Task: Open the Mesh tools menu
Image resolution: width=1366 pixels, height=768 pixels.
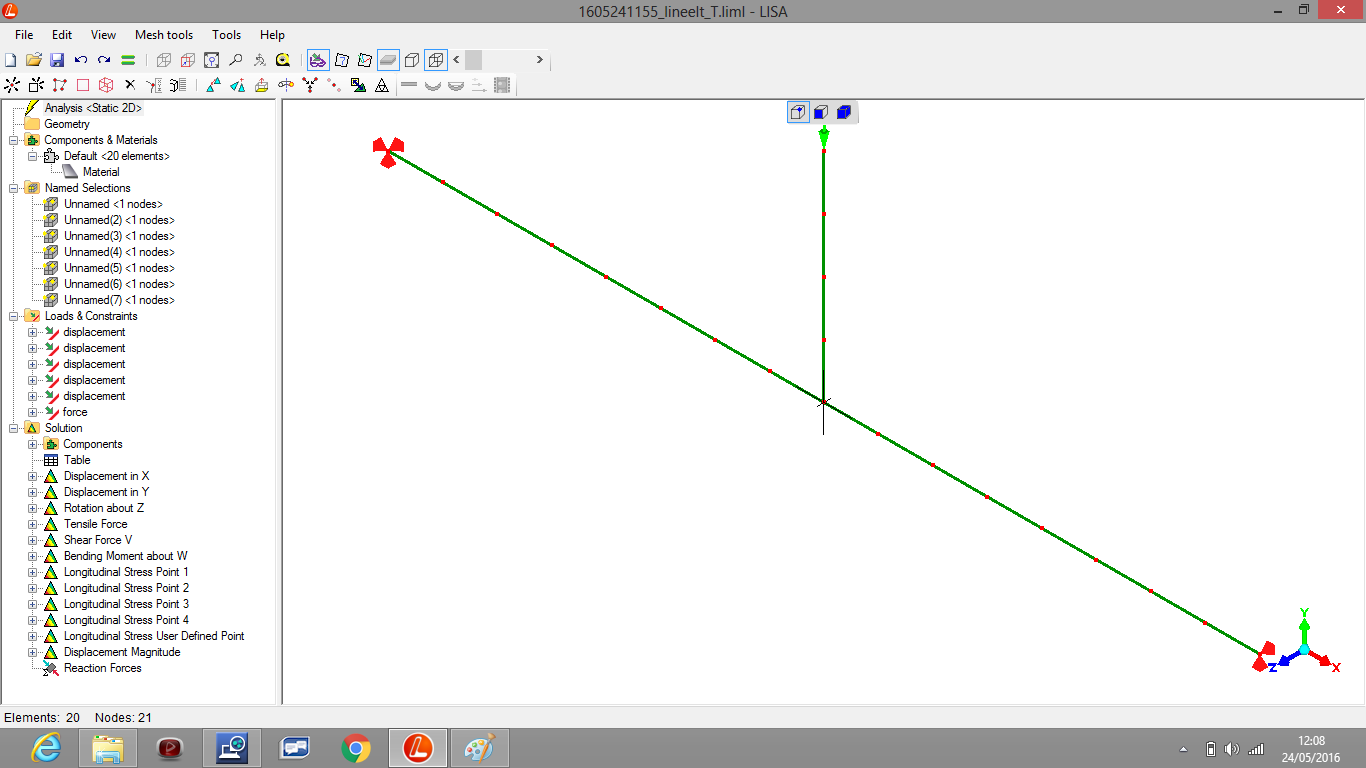Action: tap(164, 35)
